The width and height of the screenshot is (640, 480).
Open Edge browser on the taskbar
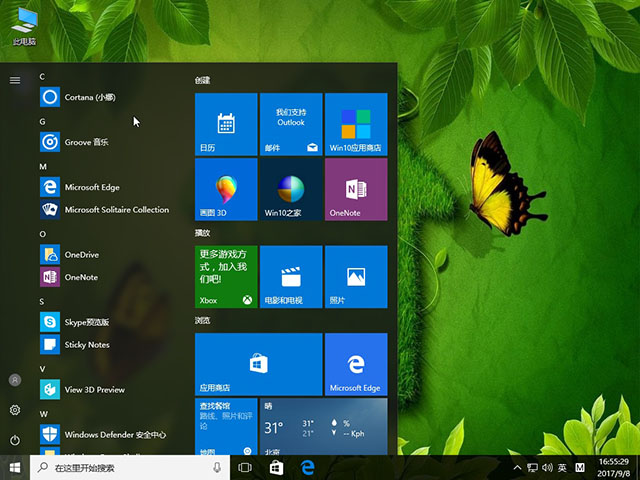[x=307, y=467]
